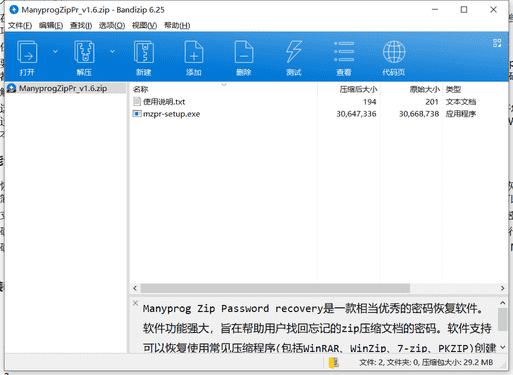
Task: Click the horizontal scrollbar left arrow
Action: pyautogui.click(x=135, y=288)
